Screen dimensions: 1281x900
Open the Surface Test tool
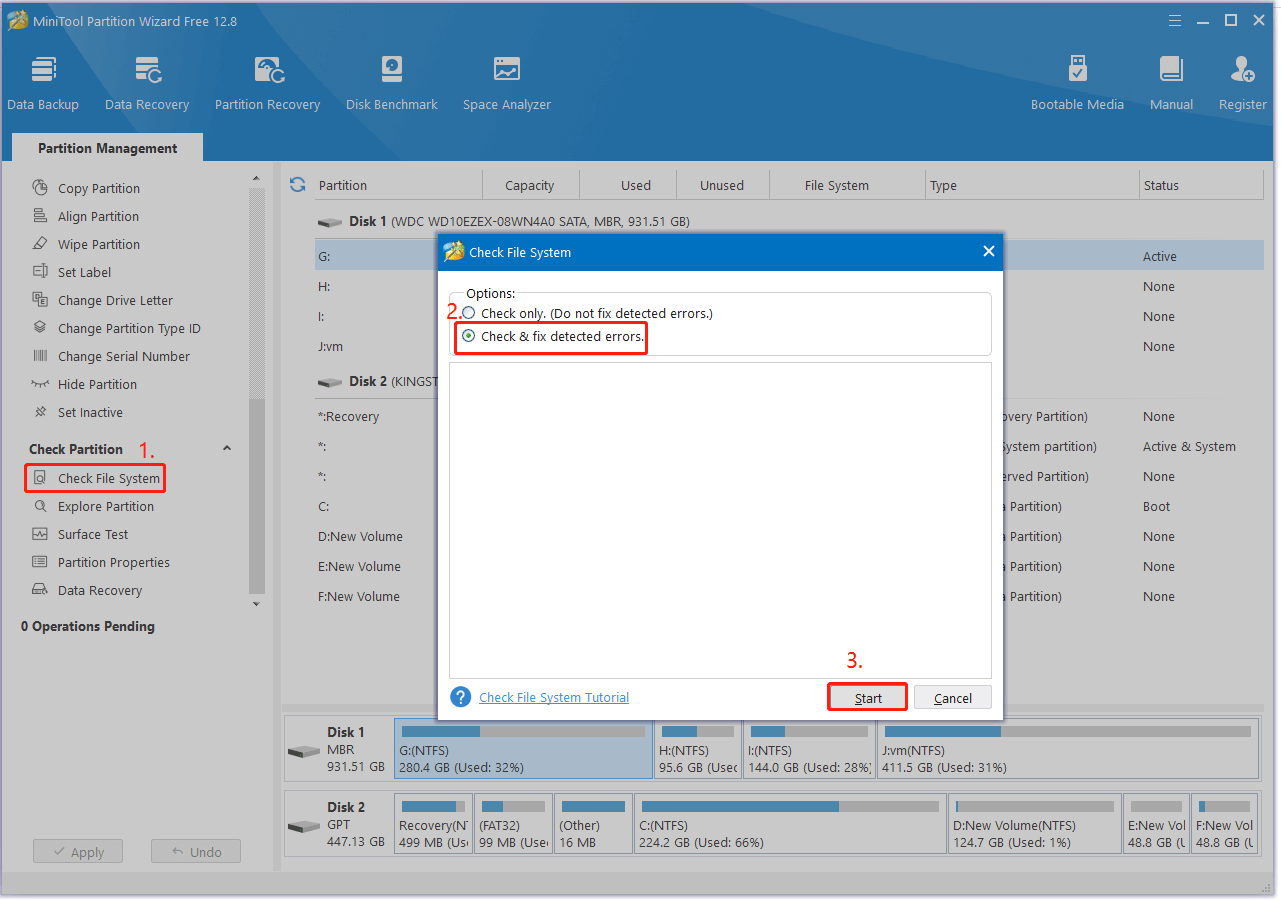(91, 534)
